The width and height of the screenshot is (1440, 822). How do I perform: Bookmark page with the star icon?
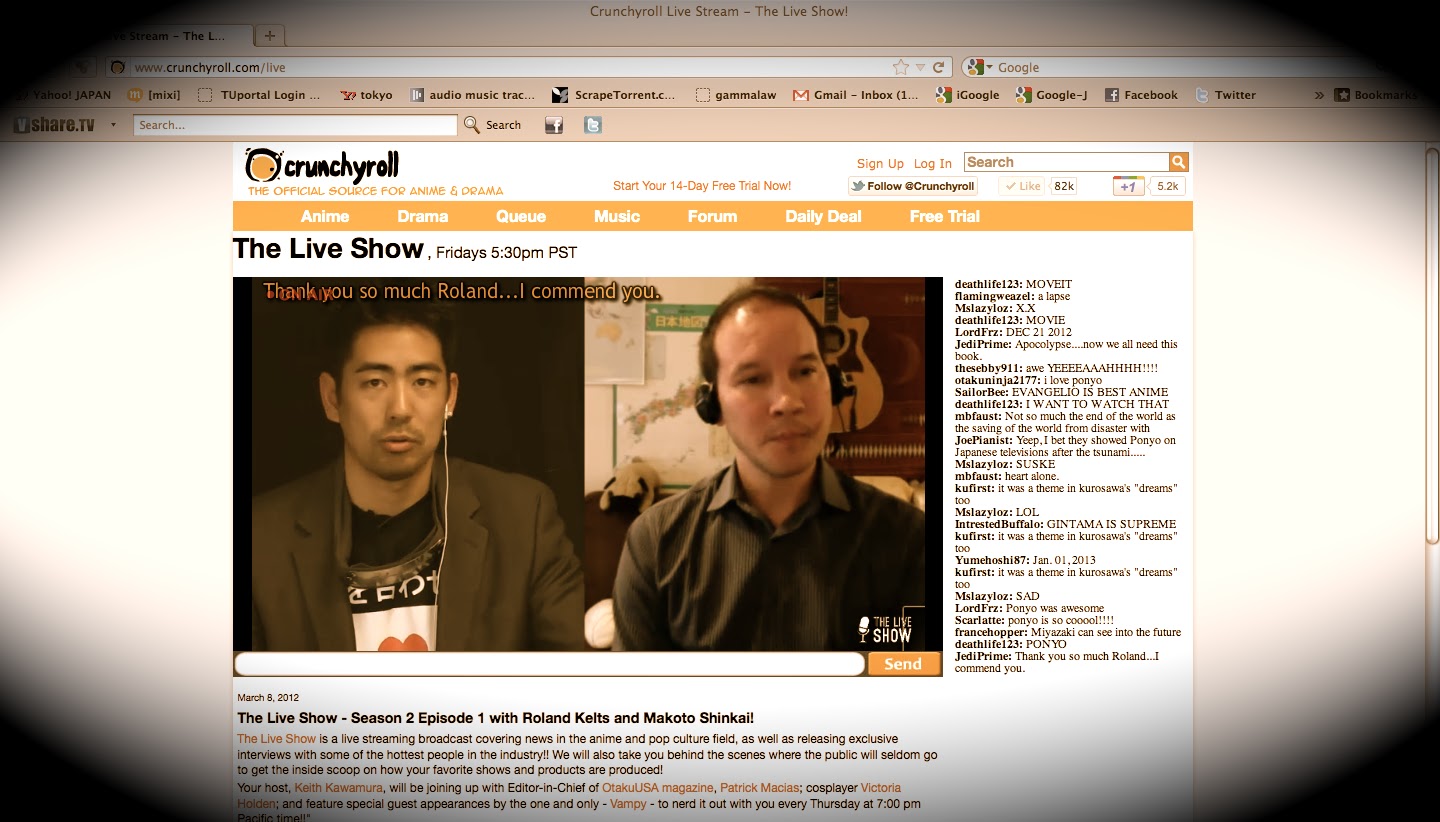[x=901, y=67]
